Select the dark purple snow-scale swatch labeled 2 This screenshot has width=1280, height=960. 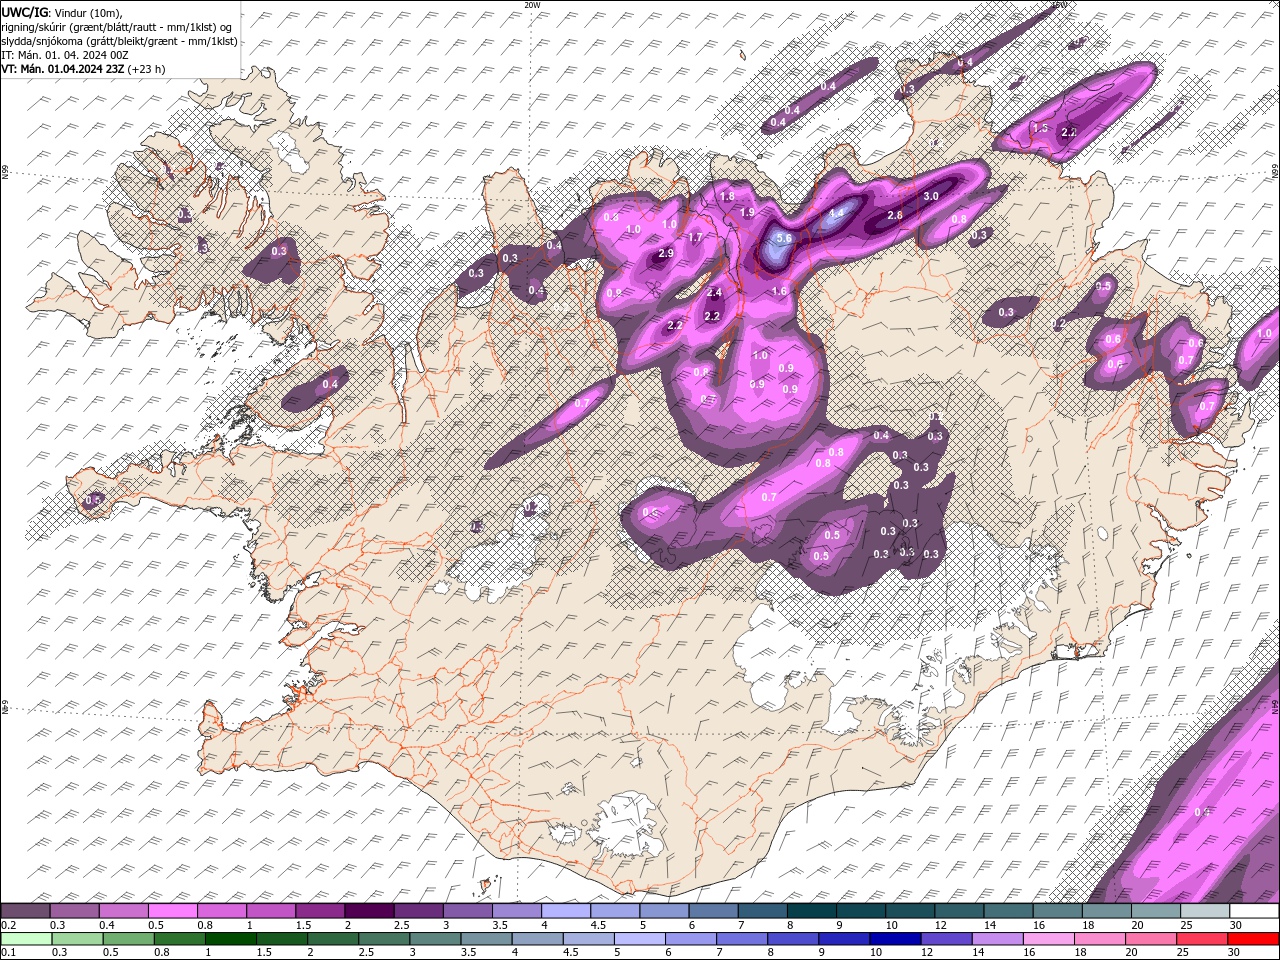[369, 911]
